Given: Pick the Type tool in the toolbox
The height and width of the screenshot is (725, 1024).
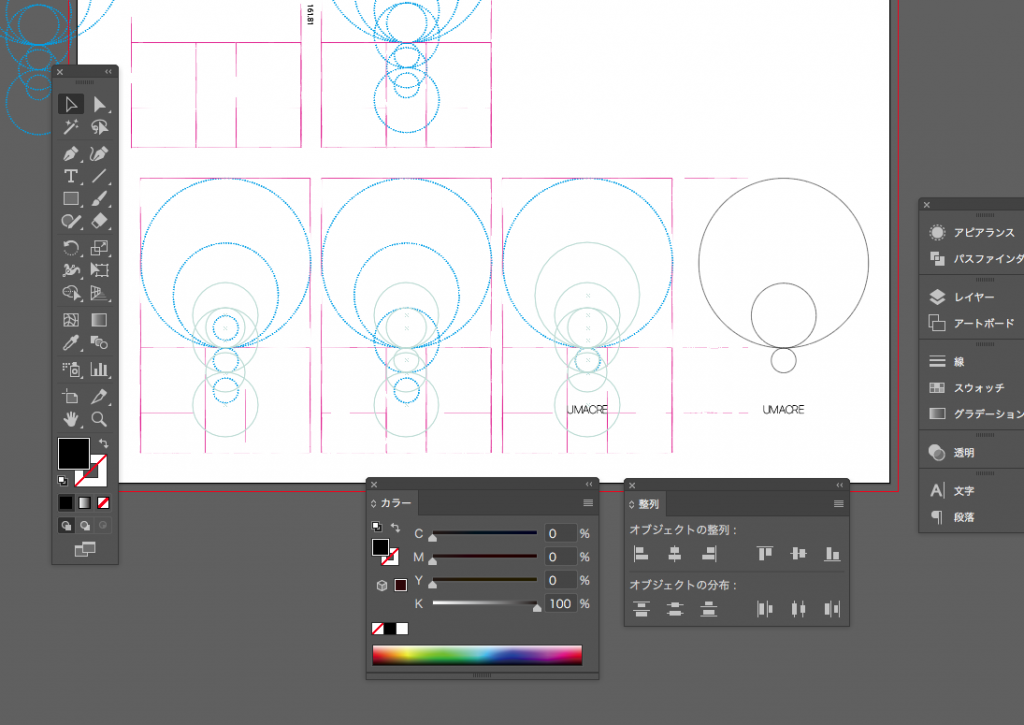Looking at the screenshot, I should 71,176.
